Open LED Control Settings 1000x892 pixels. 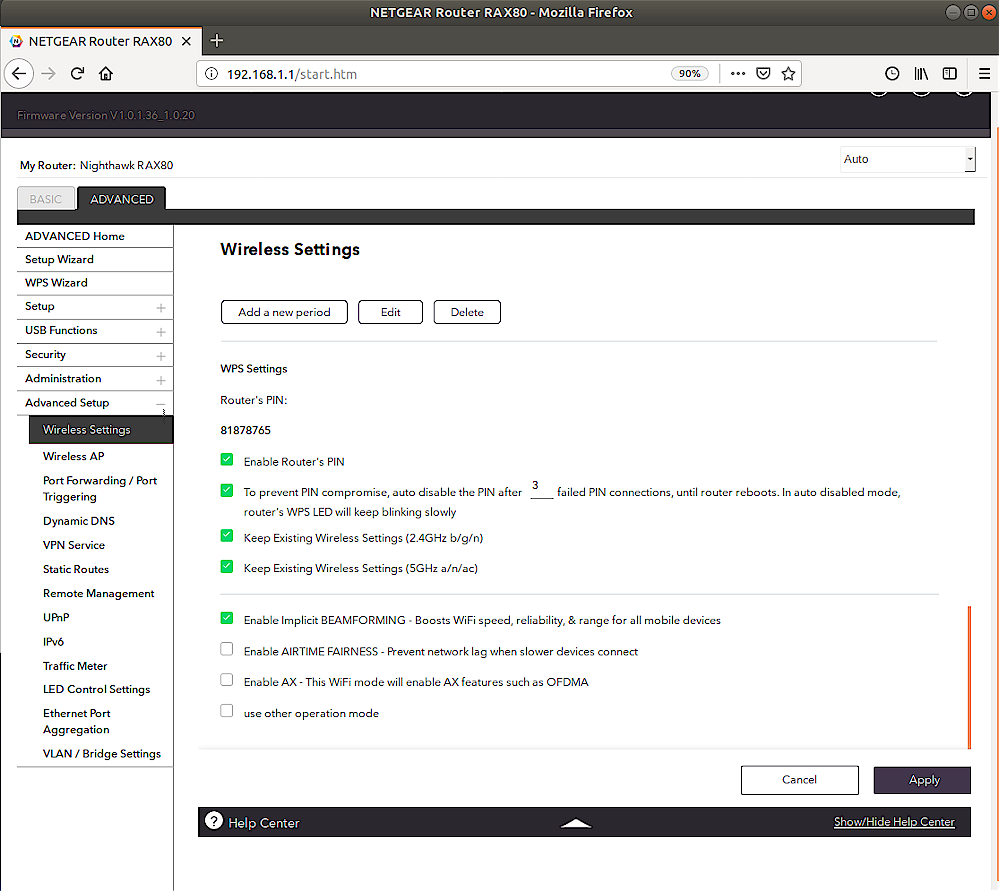[96, 690]
